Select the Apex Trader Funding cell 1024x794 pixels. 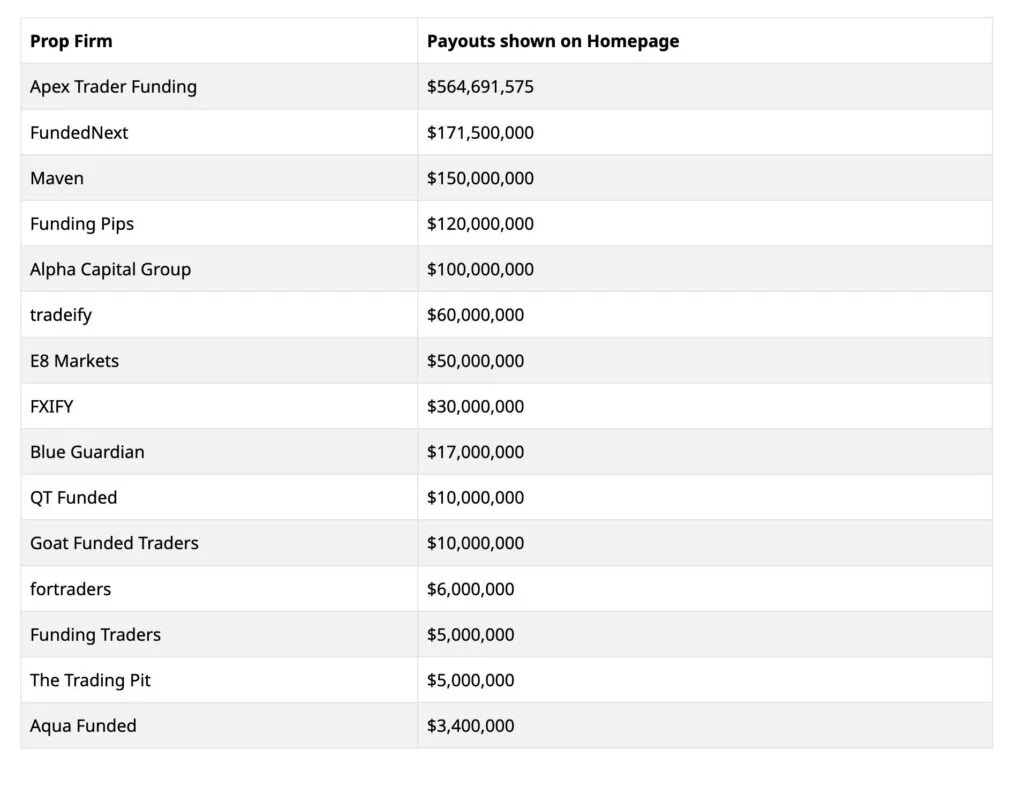click(113, 87)
